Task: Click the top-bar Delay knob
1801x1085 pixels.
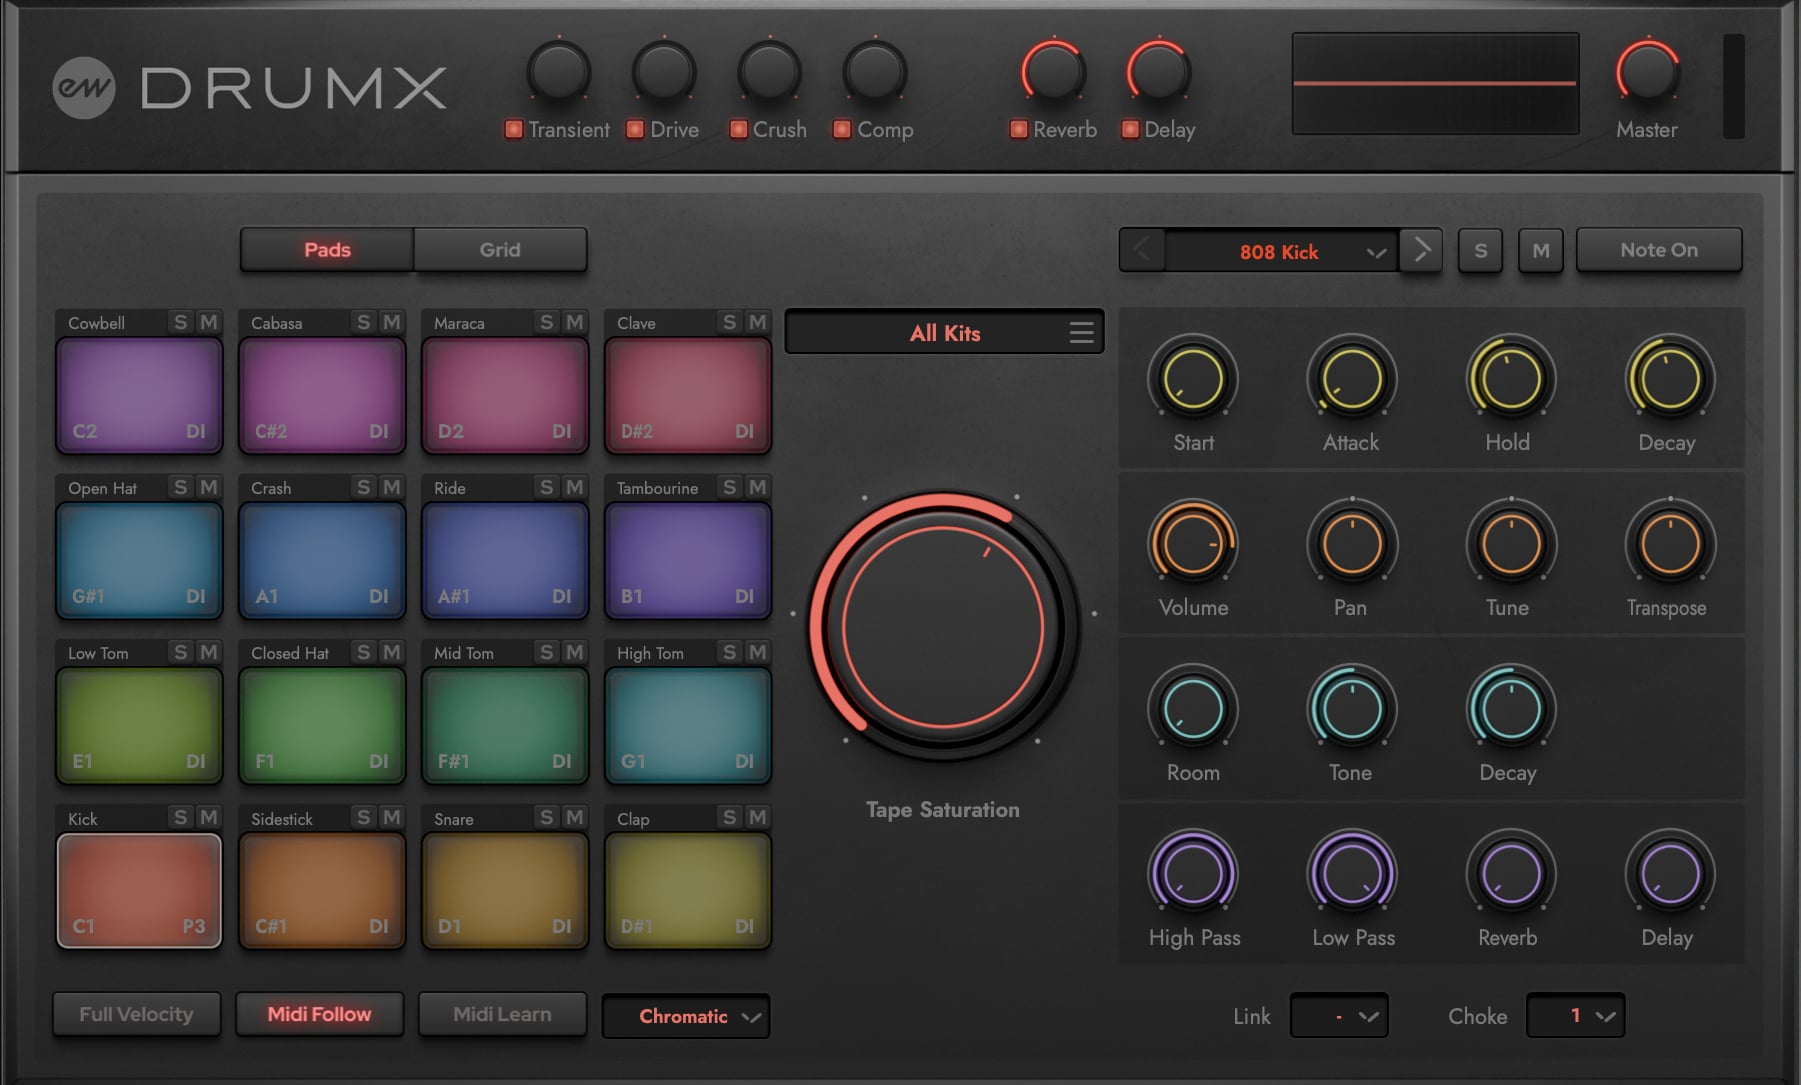Action: pos(1158,72)
